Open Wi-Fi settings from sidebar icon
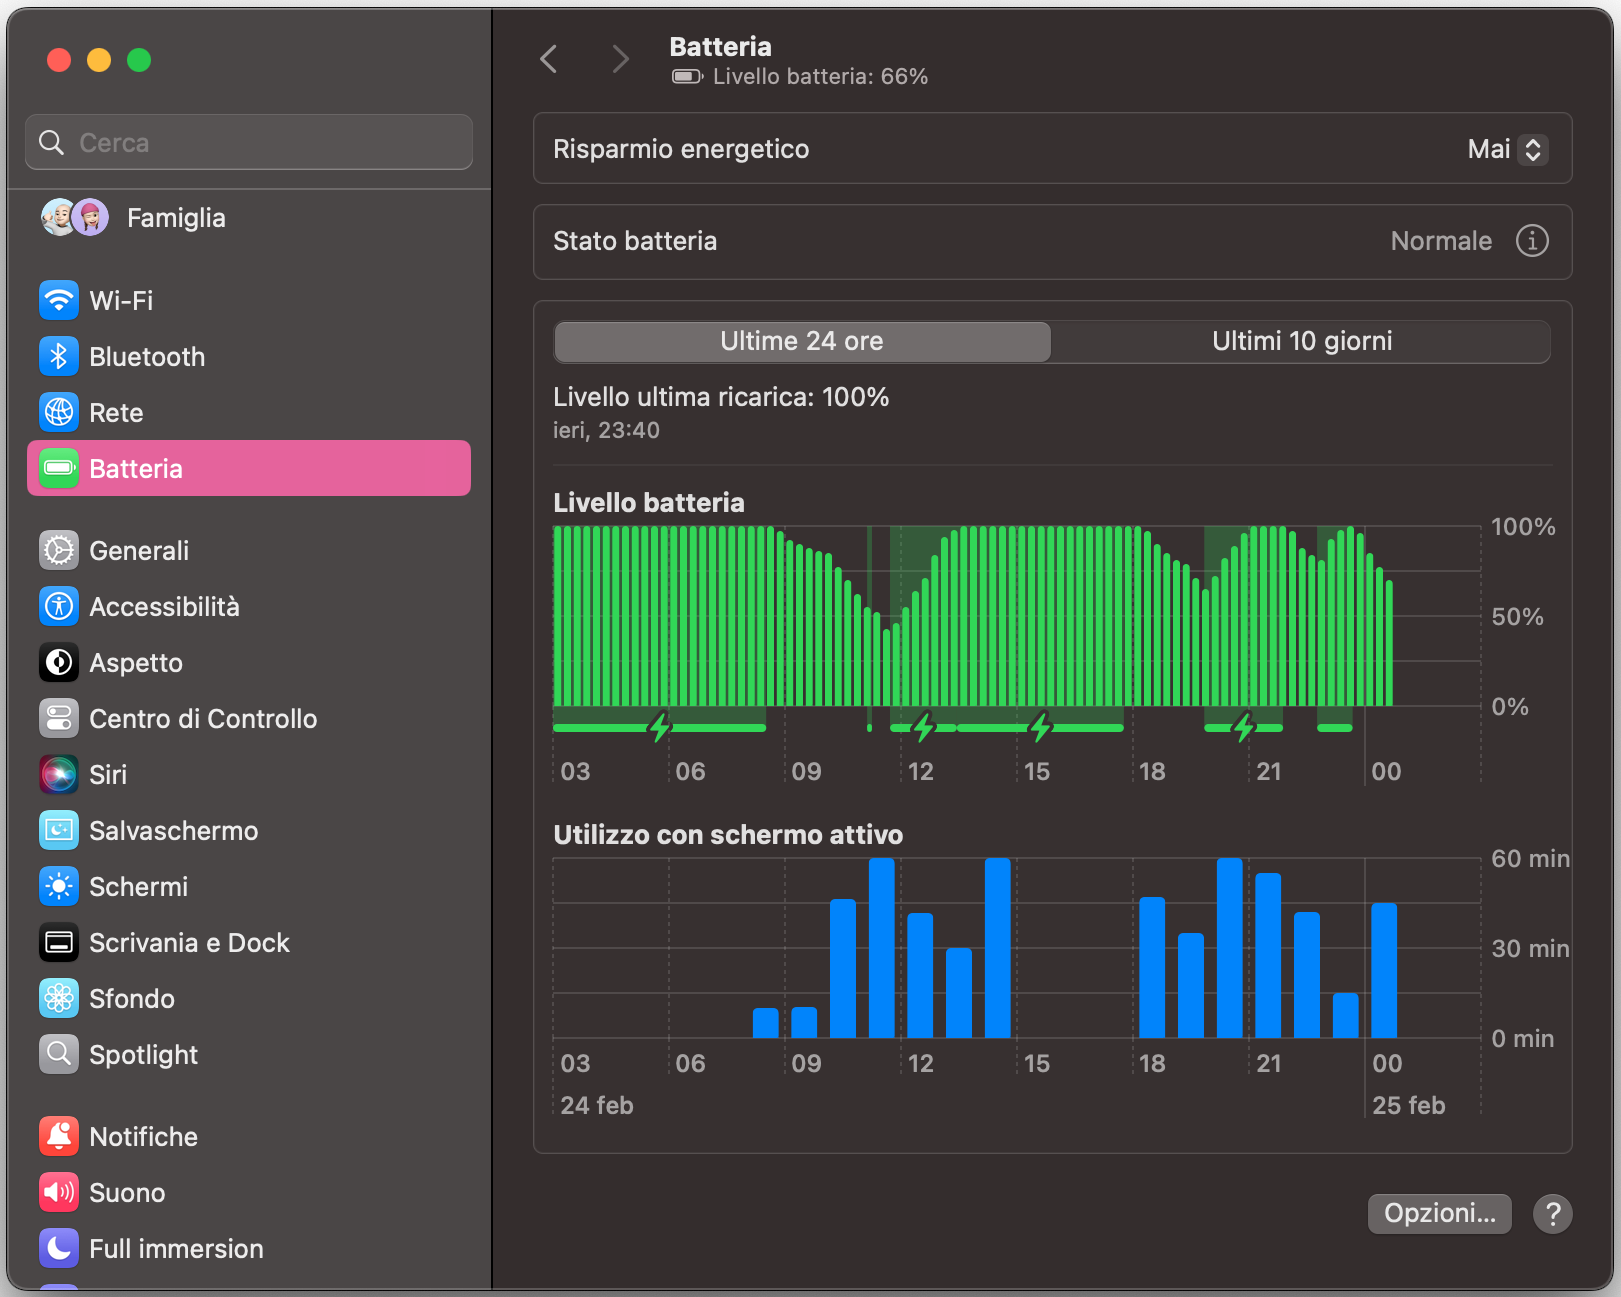1621x1297 pixels. (x=59, y=300)
